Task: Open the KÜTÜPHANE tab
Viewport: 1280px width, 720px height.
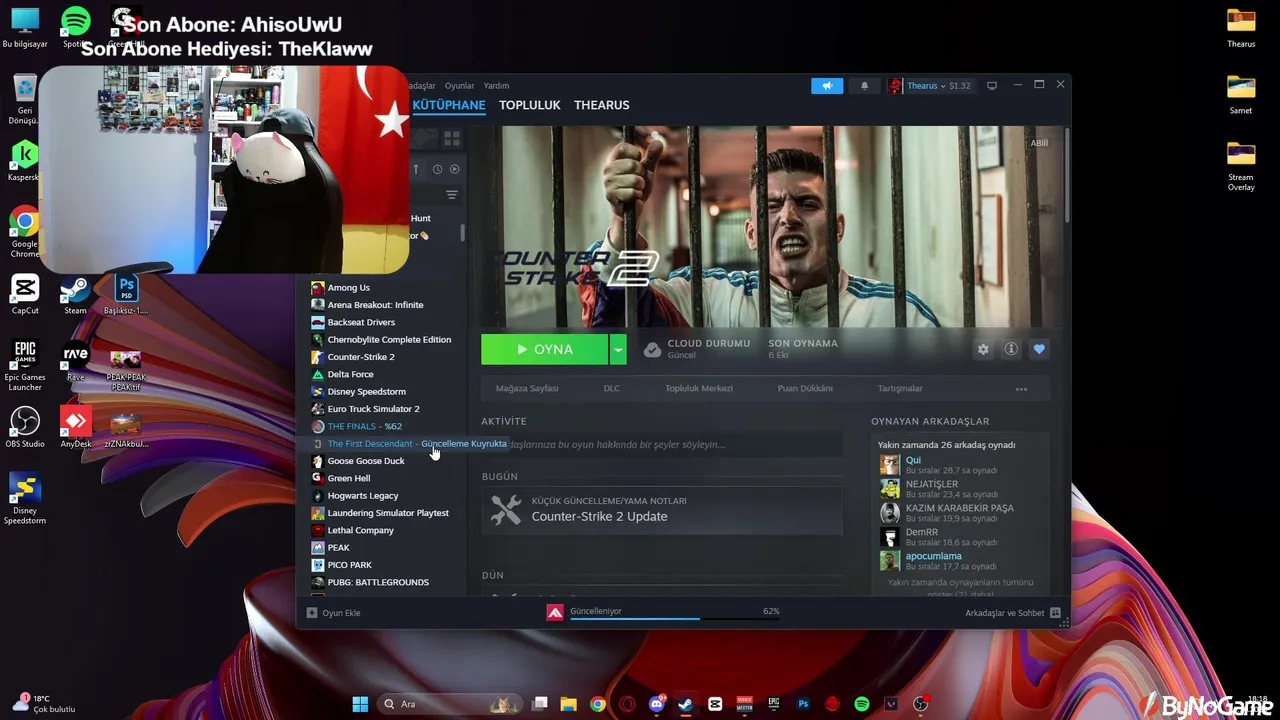Action: click(449, 105)
